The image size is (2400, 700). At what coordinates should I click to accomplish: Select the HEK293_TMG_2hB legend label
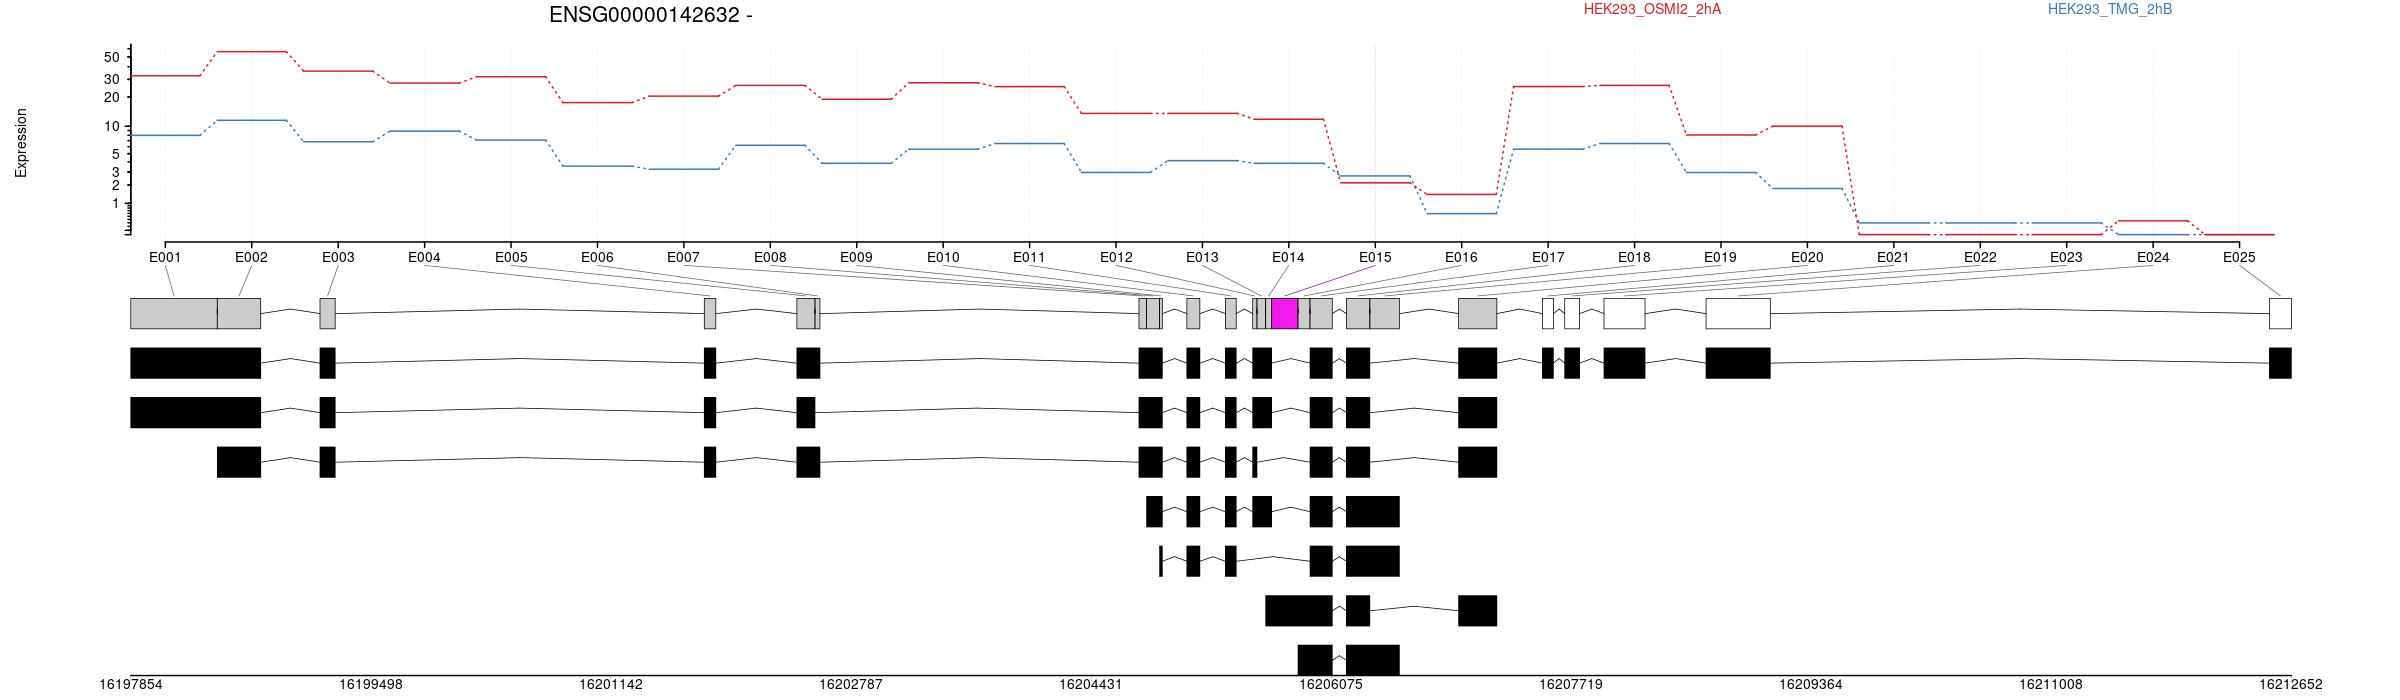coord(2110,9)
